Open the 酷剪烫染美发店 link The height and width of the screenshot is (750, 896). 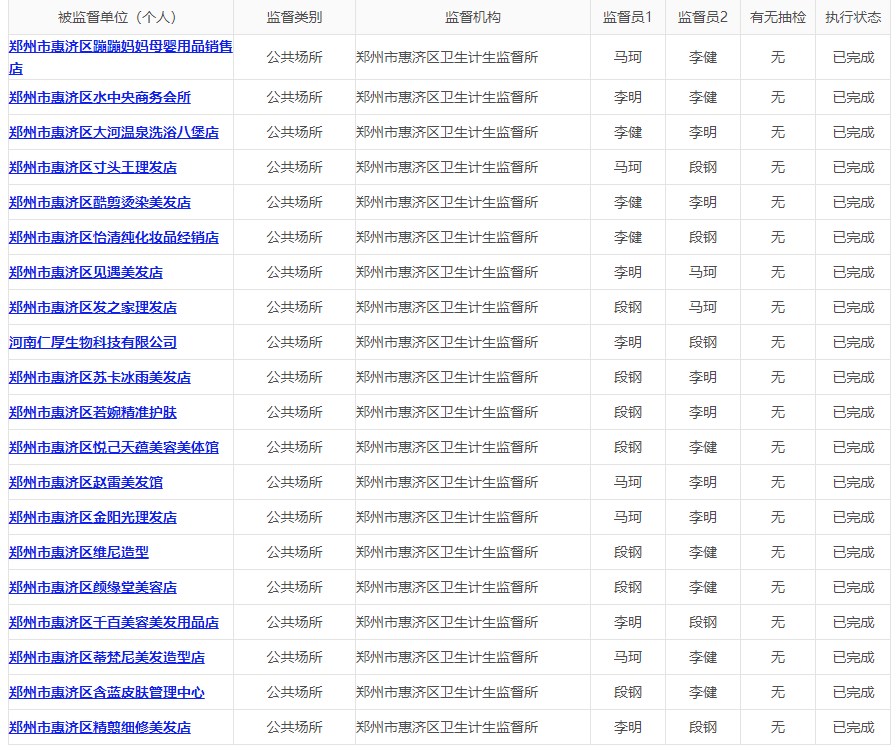pyautogui.click(x=99, y=202)
